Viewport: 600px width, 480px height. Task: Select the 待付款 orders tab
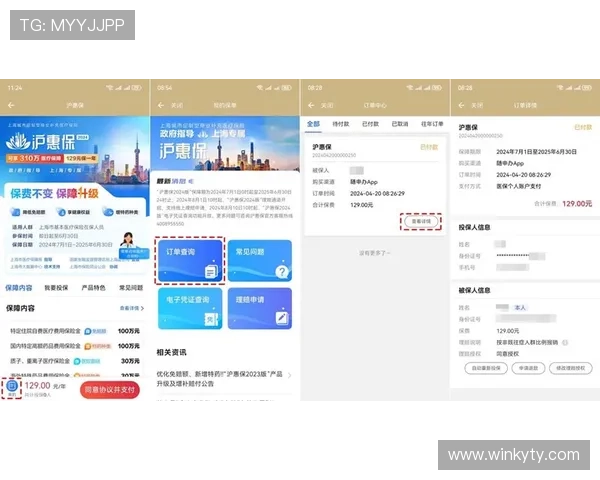coord(341,124)
